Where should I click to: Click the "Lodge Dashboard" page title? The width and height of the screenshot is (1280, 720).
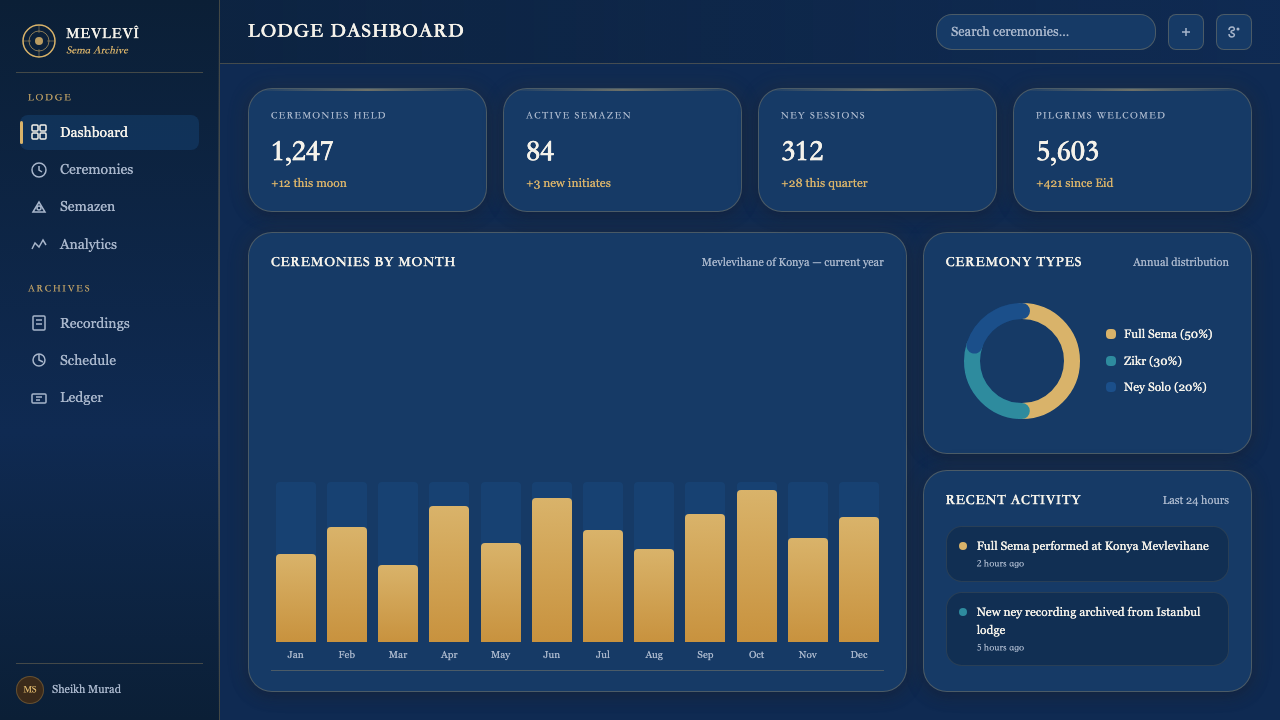tap(356, 31)
